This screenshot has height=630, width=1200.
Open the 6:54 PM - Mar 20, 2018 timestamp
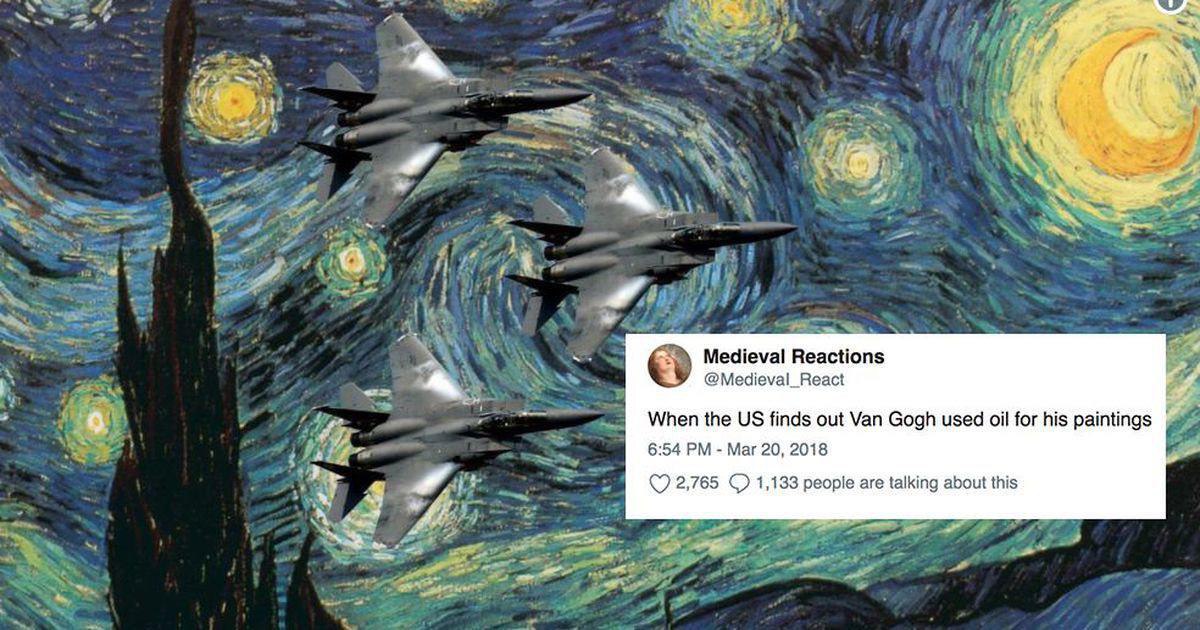738,450
